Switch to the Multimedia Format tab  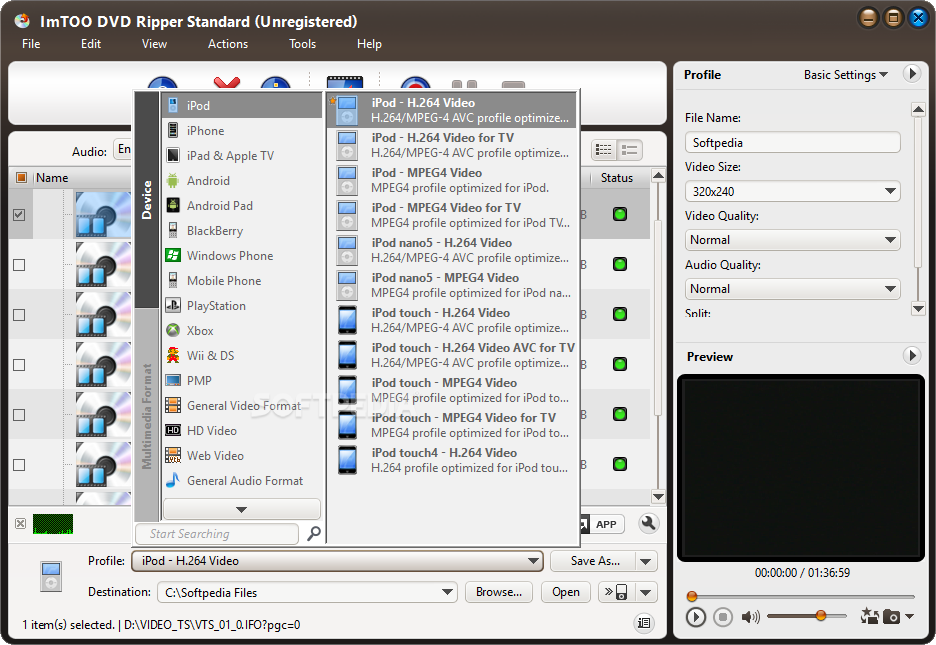point(147,416)
